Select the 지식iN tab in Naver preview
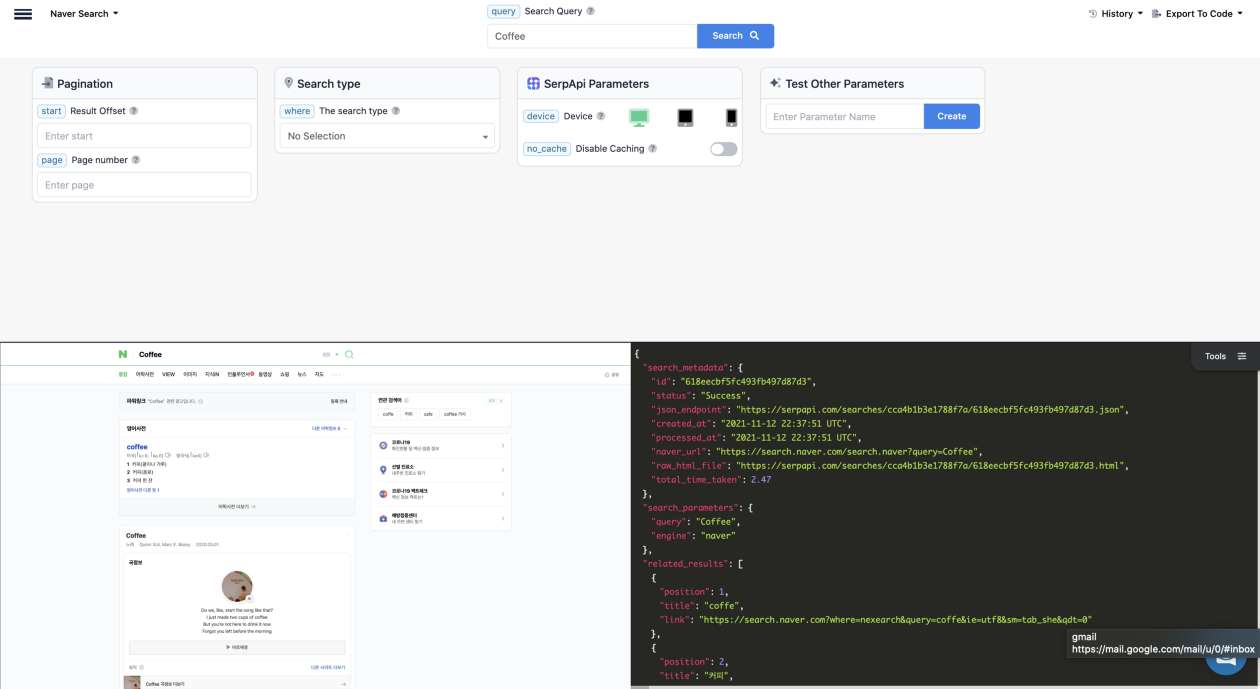Viewport: 1260px width, 689px height. (212, 374)
